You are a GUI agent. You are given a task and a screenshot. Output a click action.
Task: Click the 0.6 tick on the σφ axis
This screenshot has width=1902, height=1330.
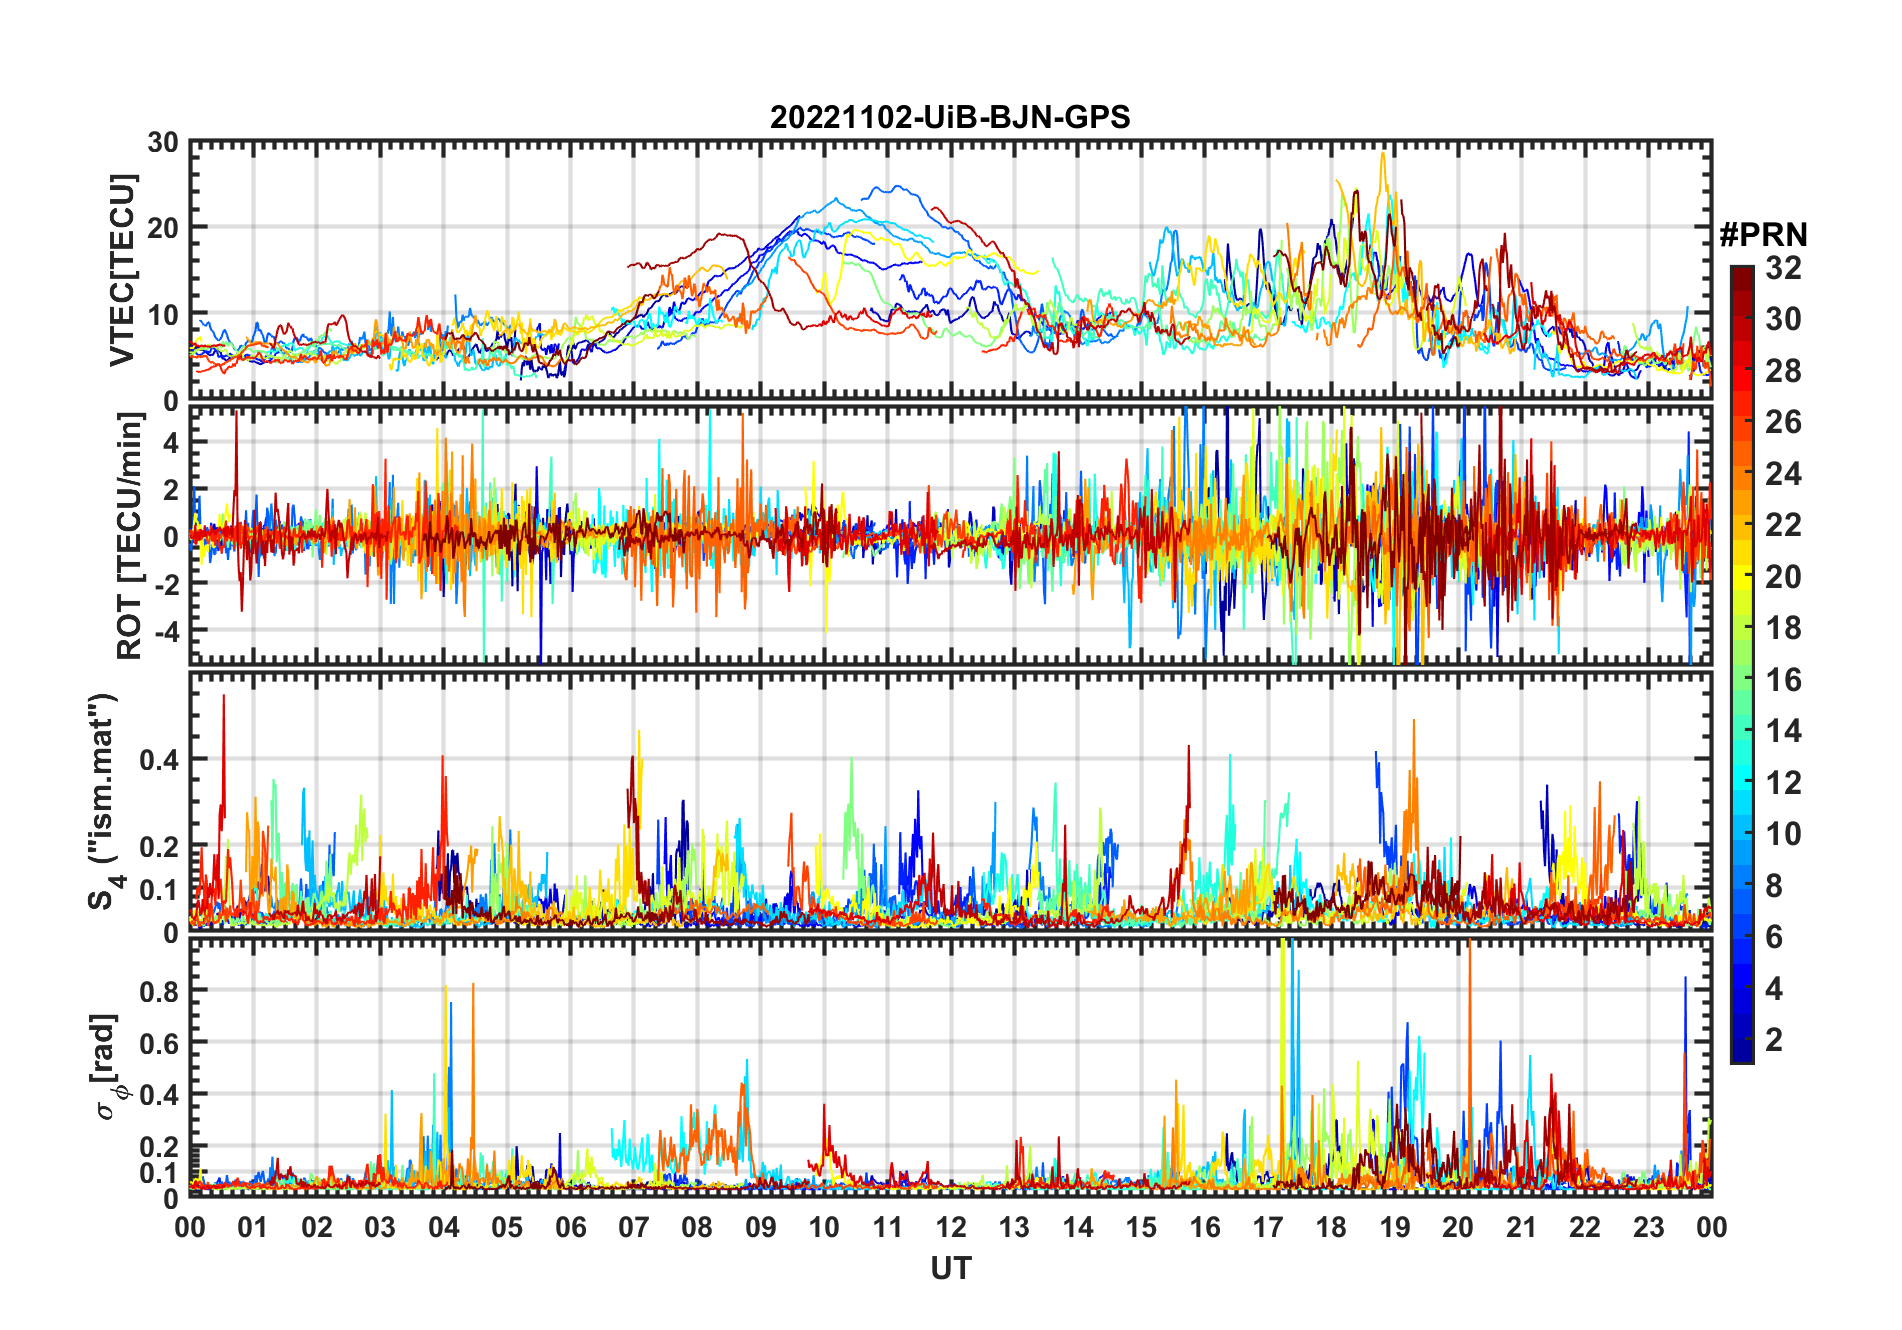coord(160,1043)
